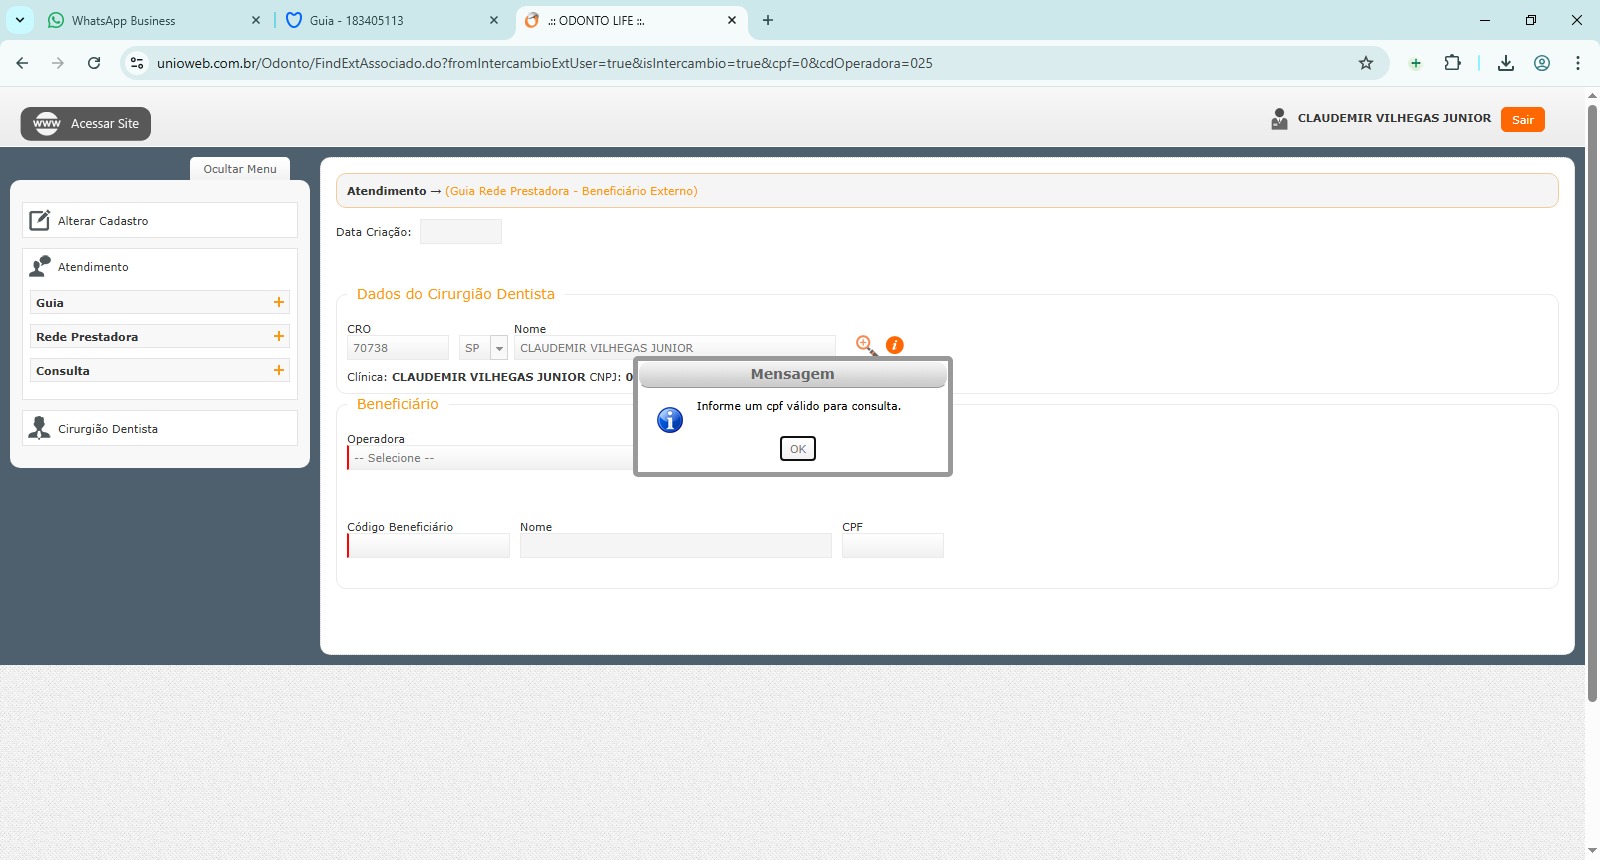Reload the page
The height and width of the screenshot is (860, 1600).
[94, 63]
